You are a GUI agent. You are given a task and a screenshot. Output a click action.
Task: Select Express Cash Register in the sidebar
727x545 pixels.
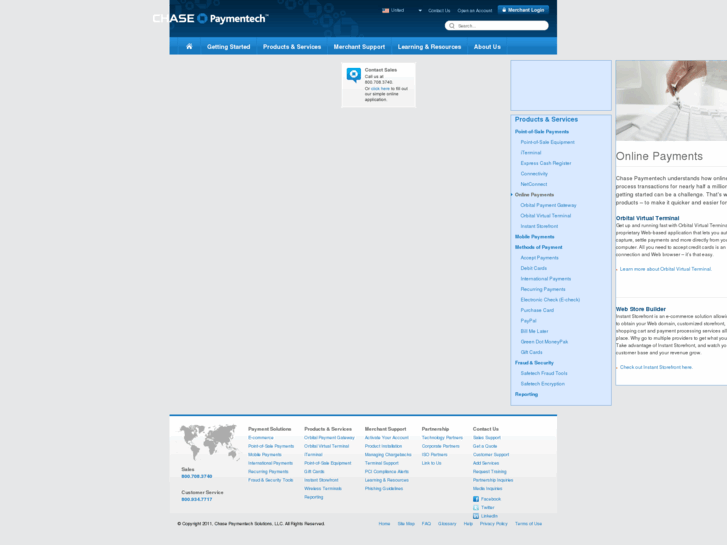point(546,163)
